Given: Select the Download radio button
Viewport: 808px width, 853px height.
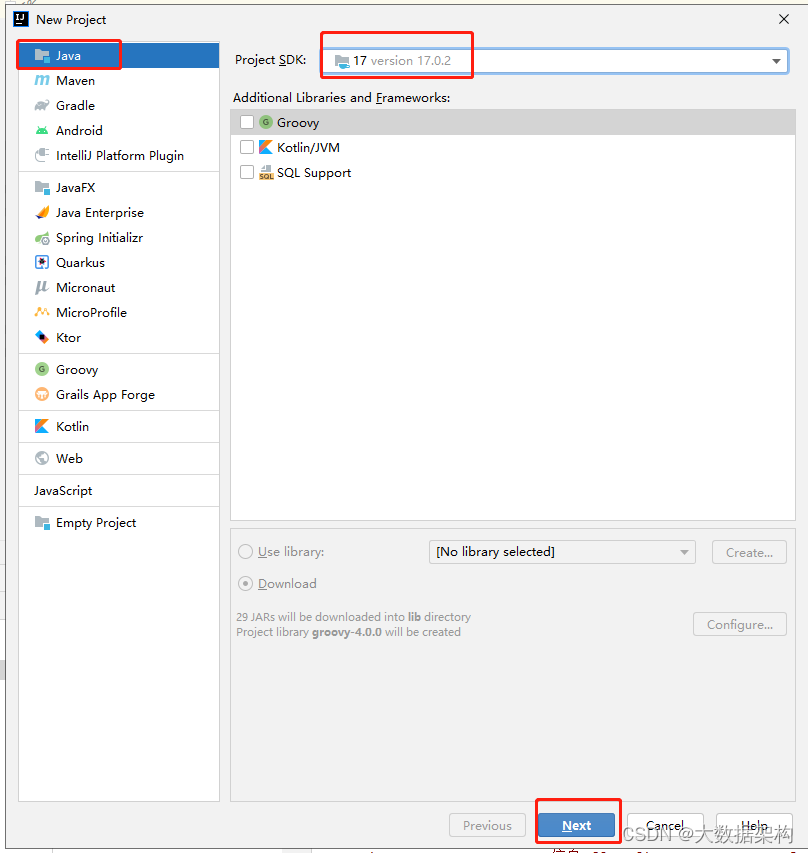Looking at the screenshot, I should click(245, 584).
